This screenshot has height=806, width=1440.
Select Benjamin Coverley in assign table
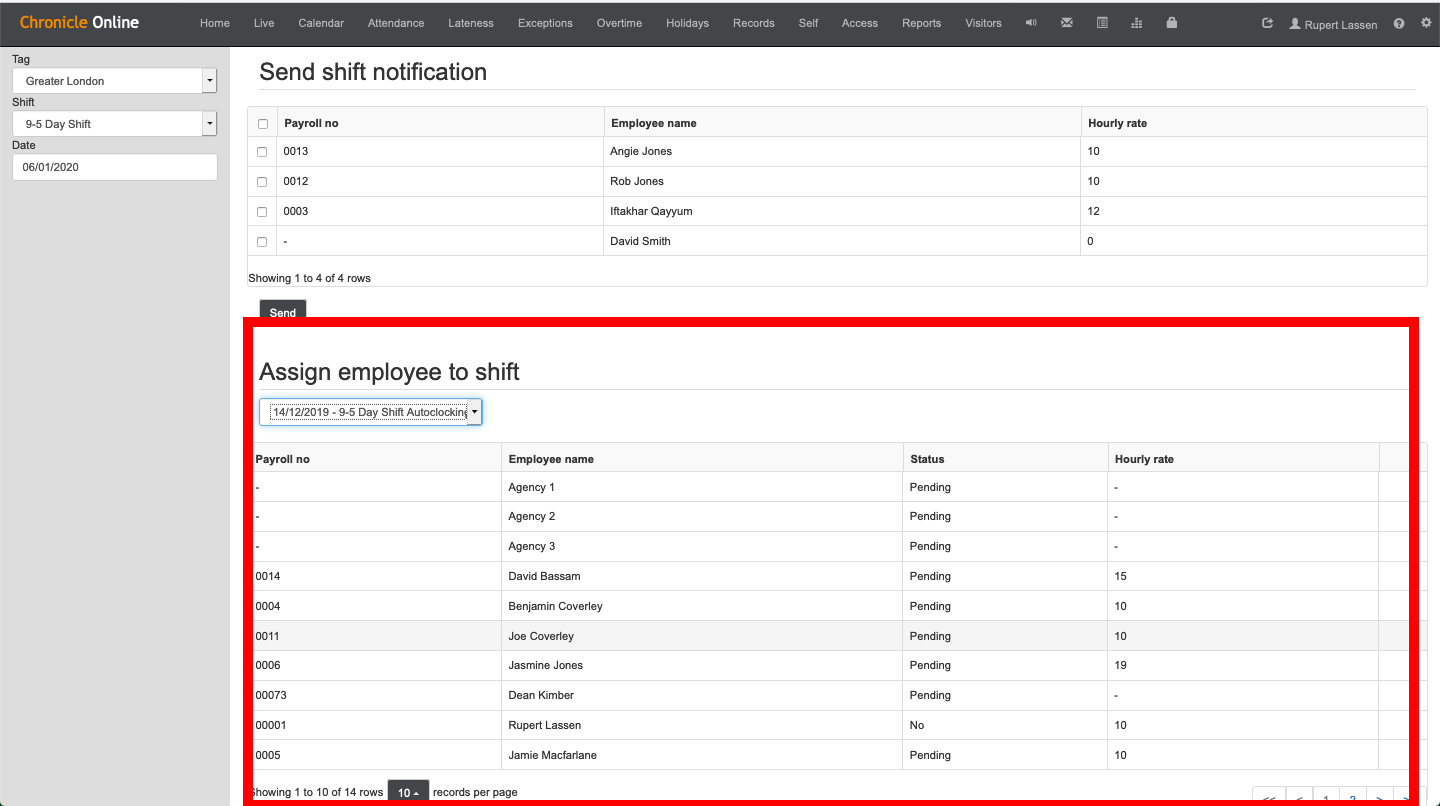[837, 606]
